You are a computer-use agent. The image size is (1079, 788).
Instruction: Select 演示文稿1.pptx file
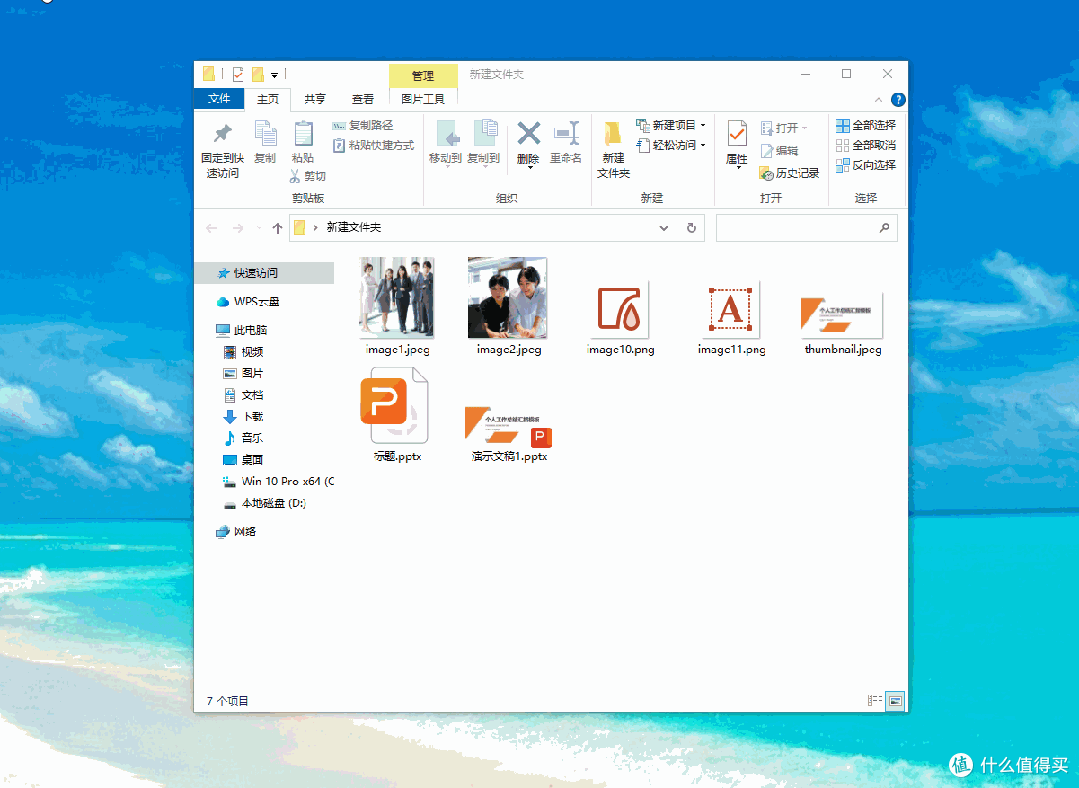click(x=509, y=434)
